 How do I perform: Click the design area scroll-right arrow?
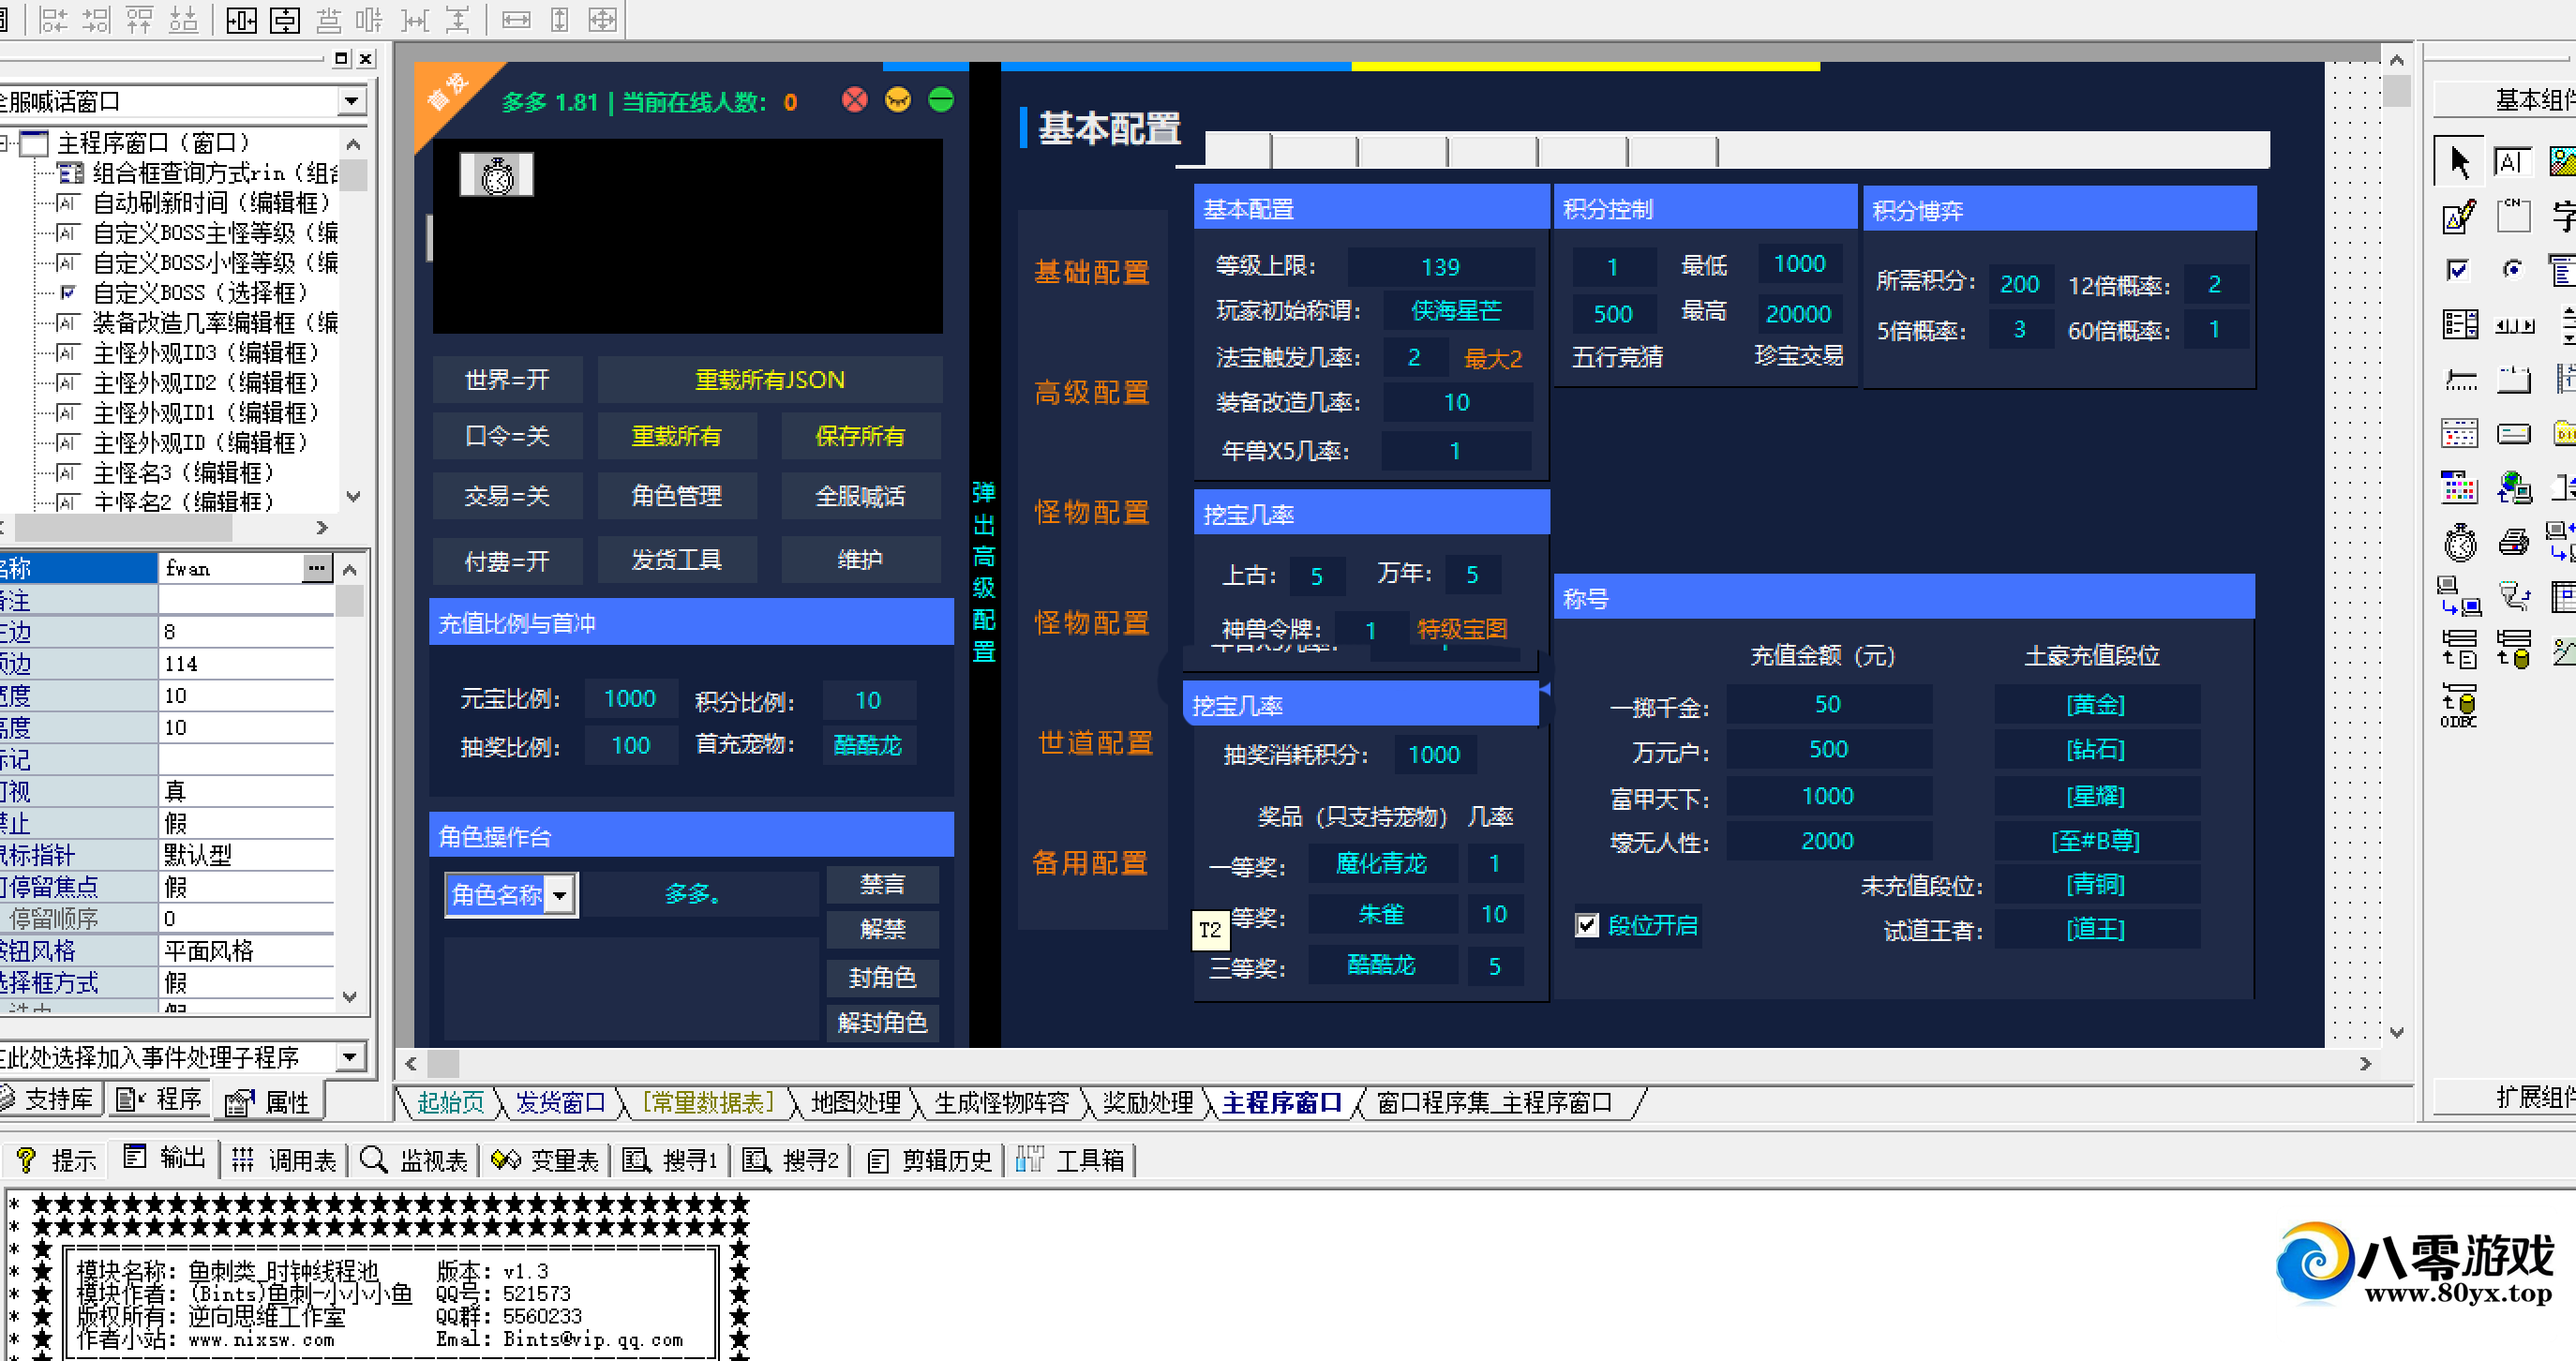click(2366, 1064)
